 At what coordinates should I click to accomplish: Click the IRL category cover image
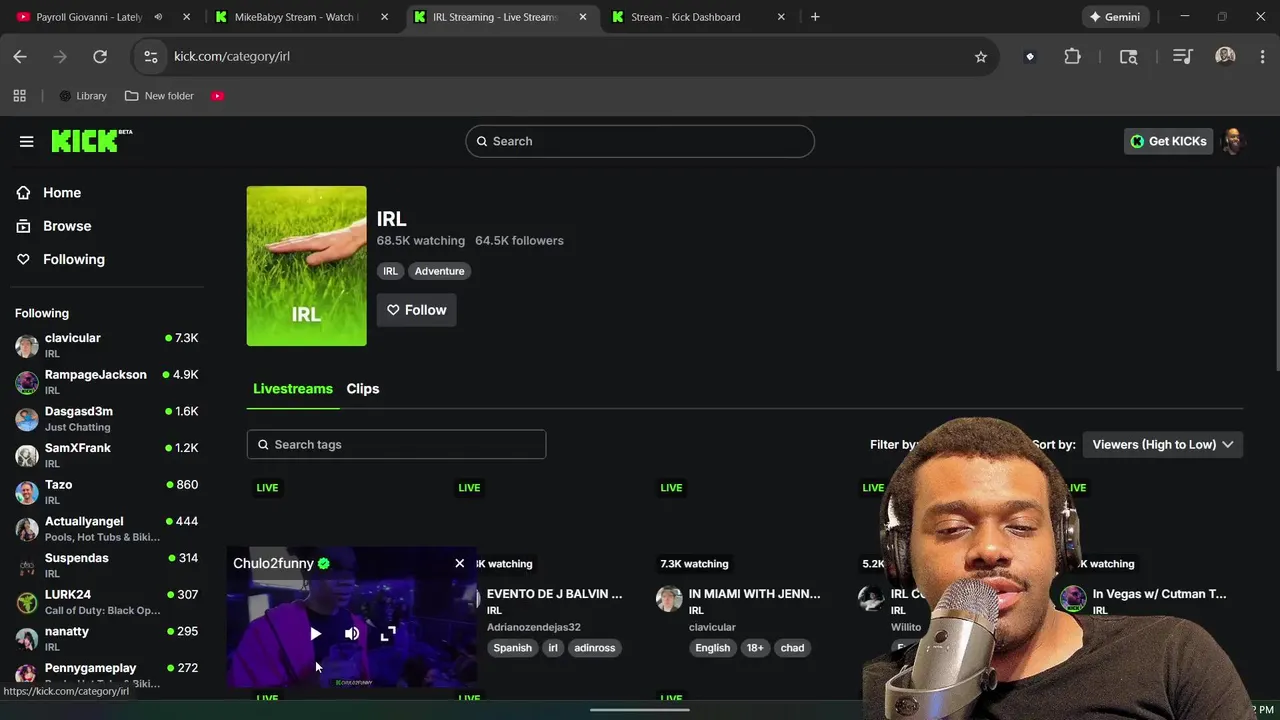[307, 266]
